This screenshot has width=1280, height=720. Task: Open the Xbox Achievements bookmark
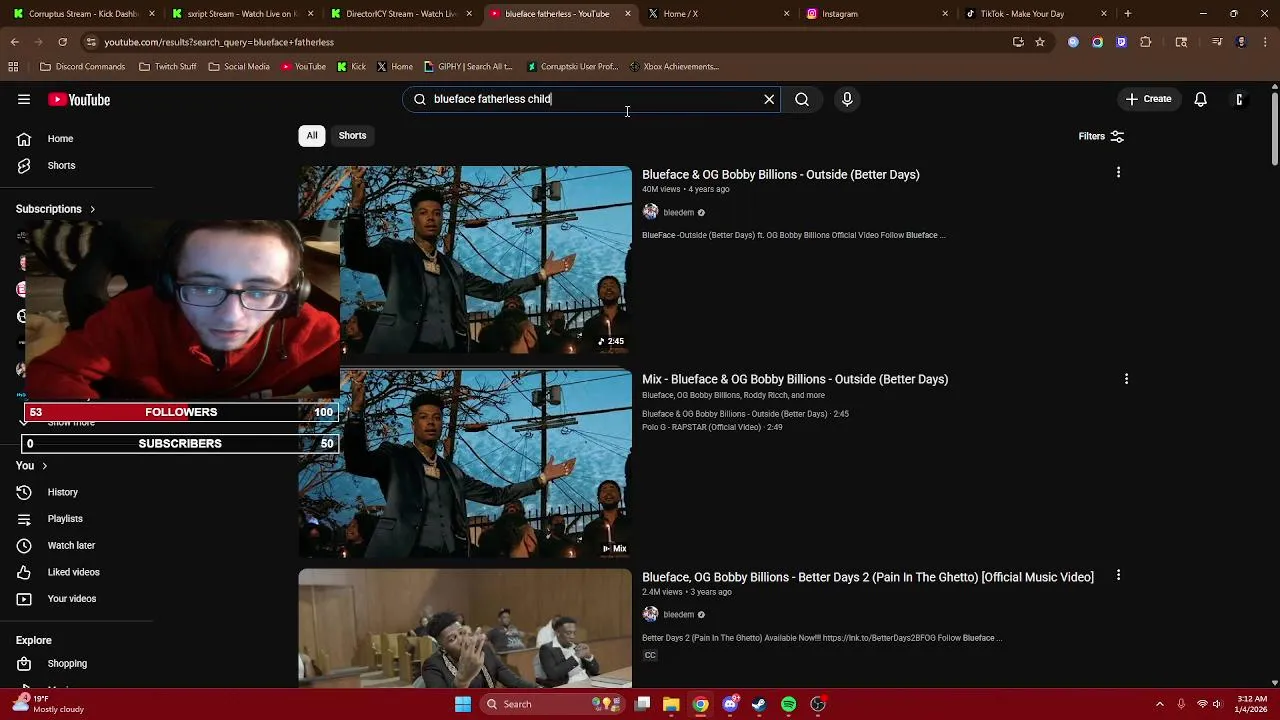(x=674, y=67)
